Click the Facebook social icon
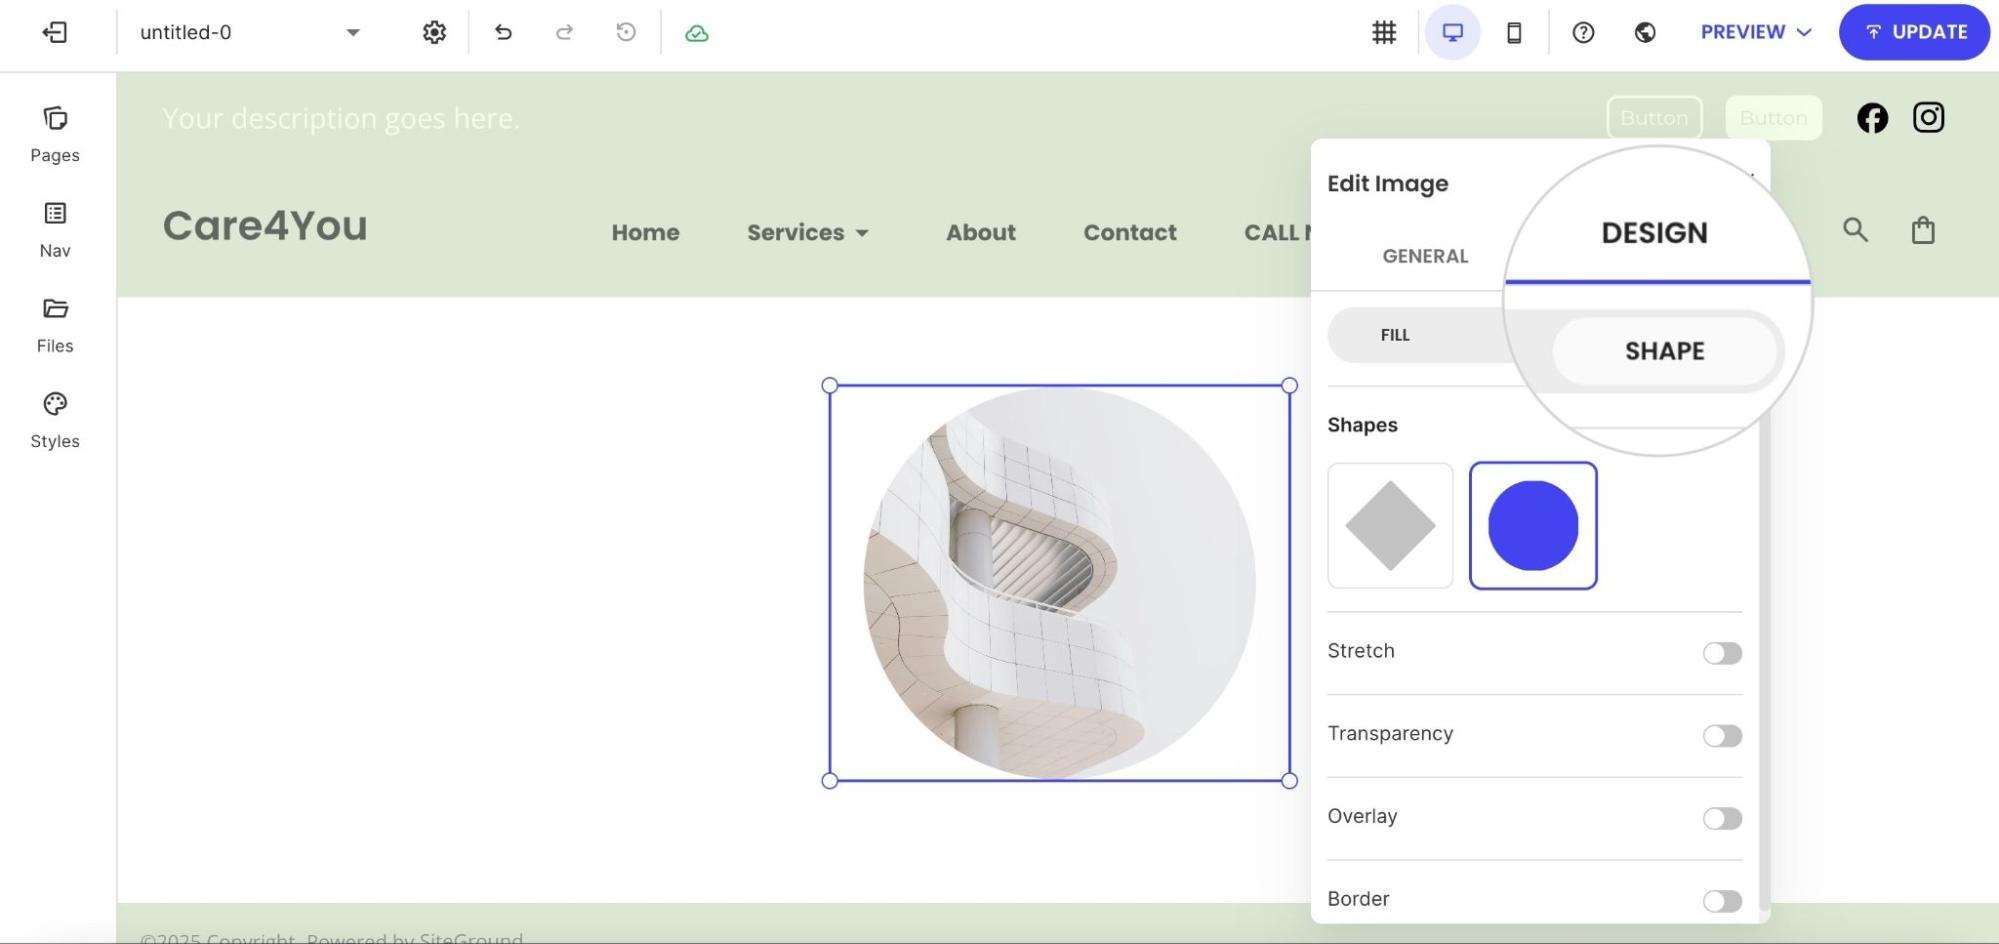Image resolution: width=1999 pixels, height=944 pixels. pyautogui.click(x=1873, y=118)
